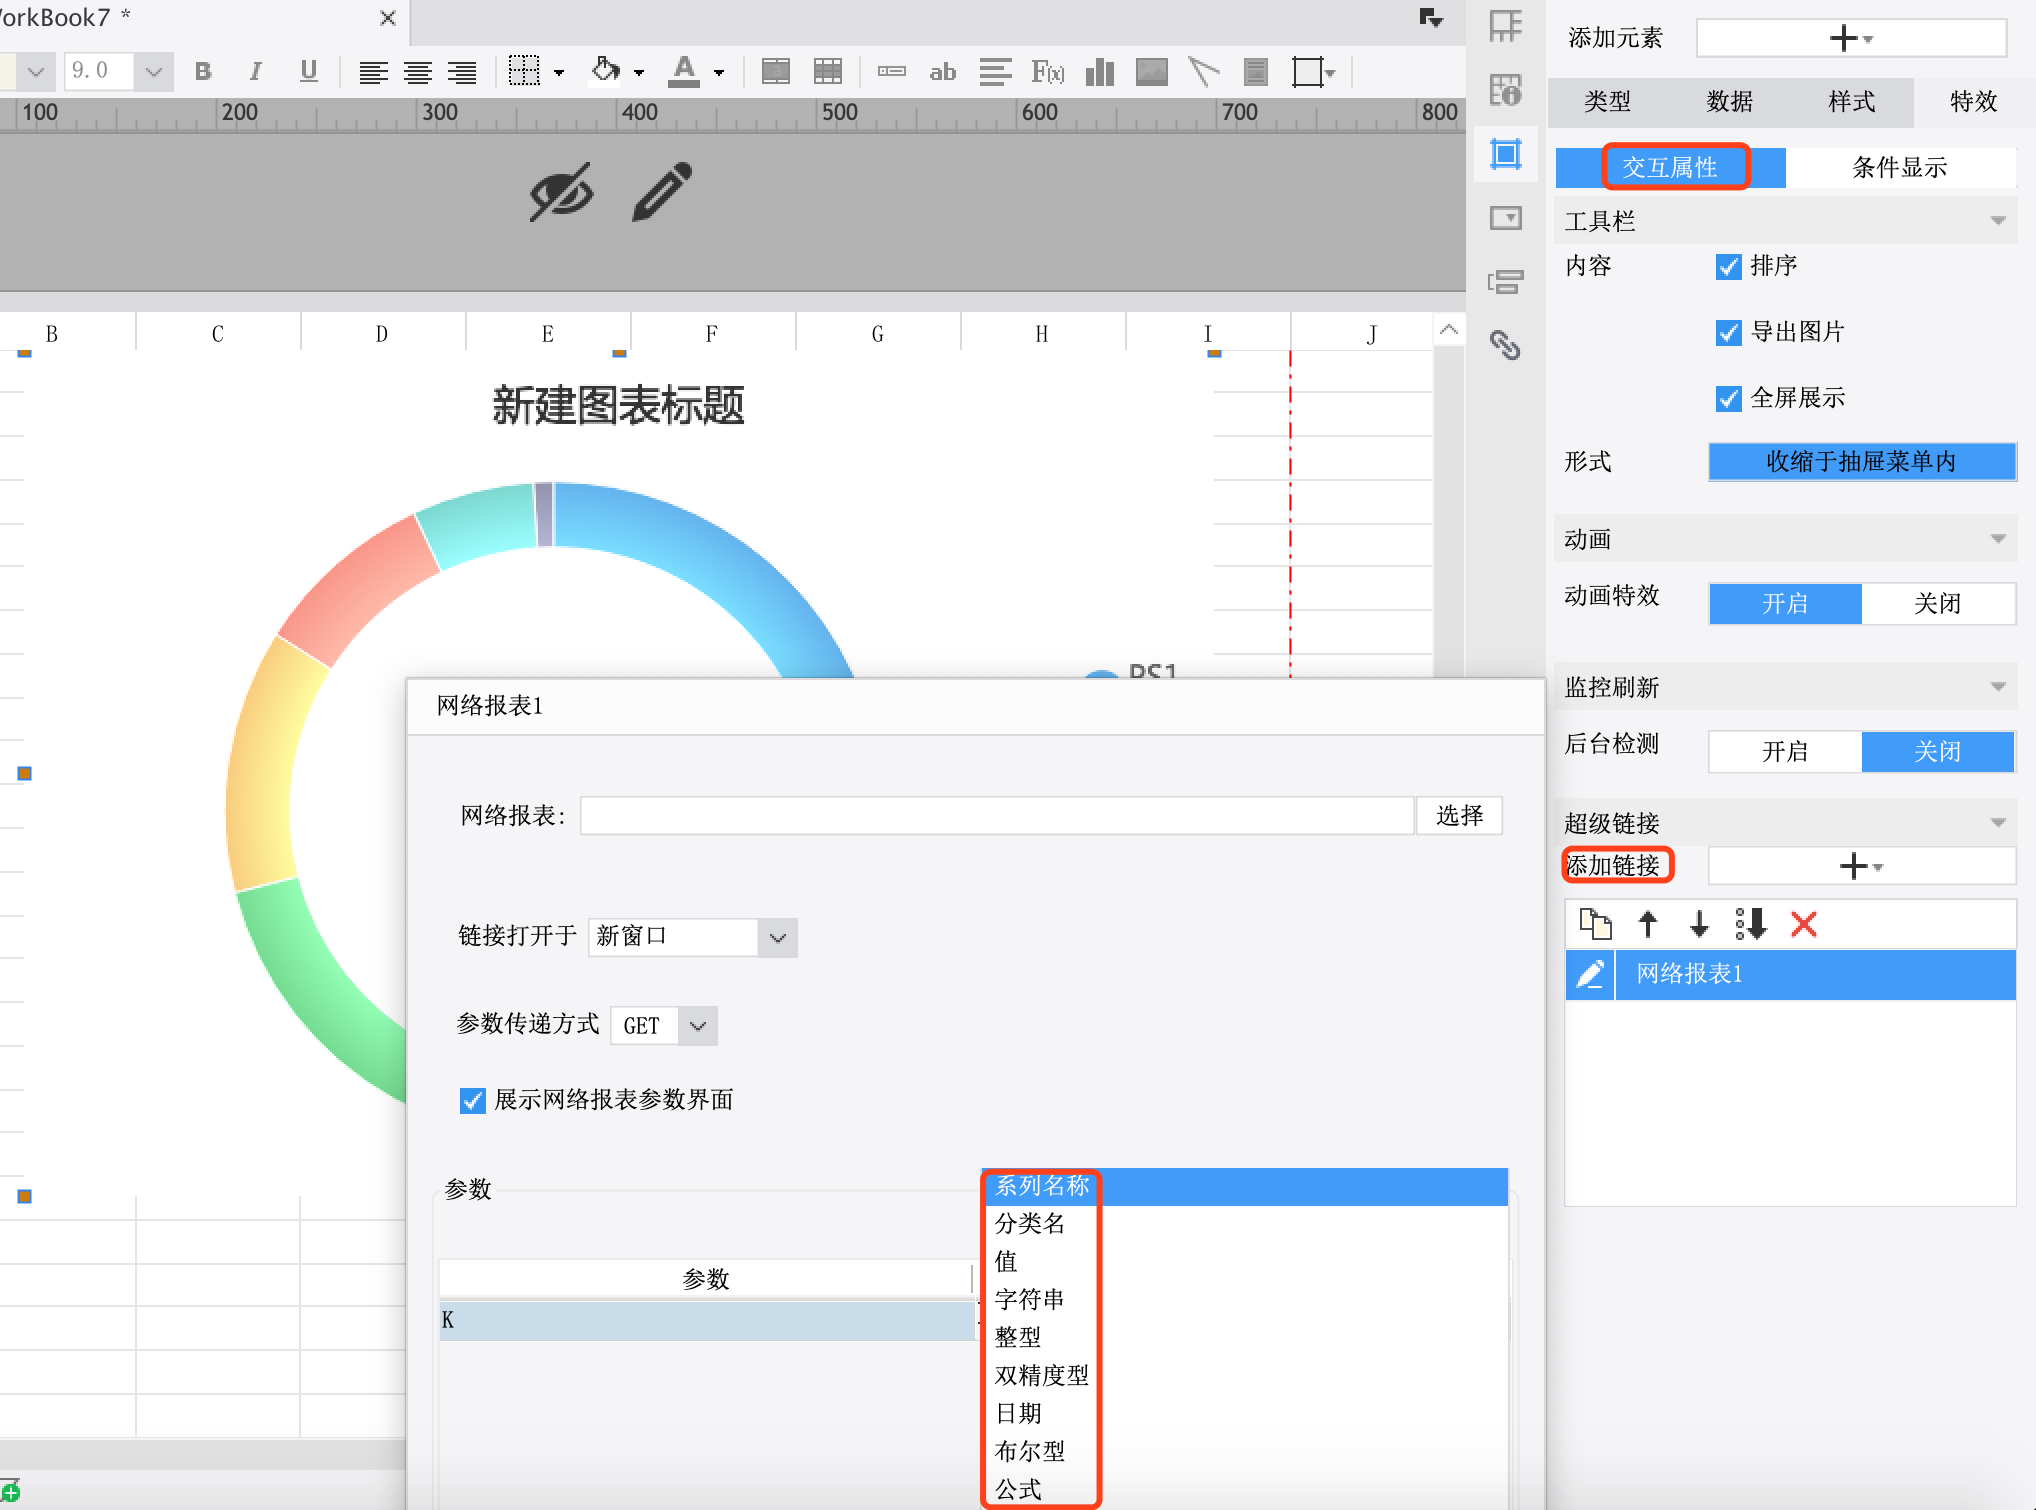This screenshot has height=1510, width=2036.
Task: Move hyperlink entry down arrow
Action: click(1699, 924)
